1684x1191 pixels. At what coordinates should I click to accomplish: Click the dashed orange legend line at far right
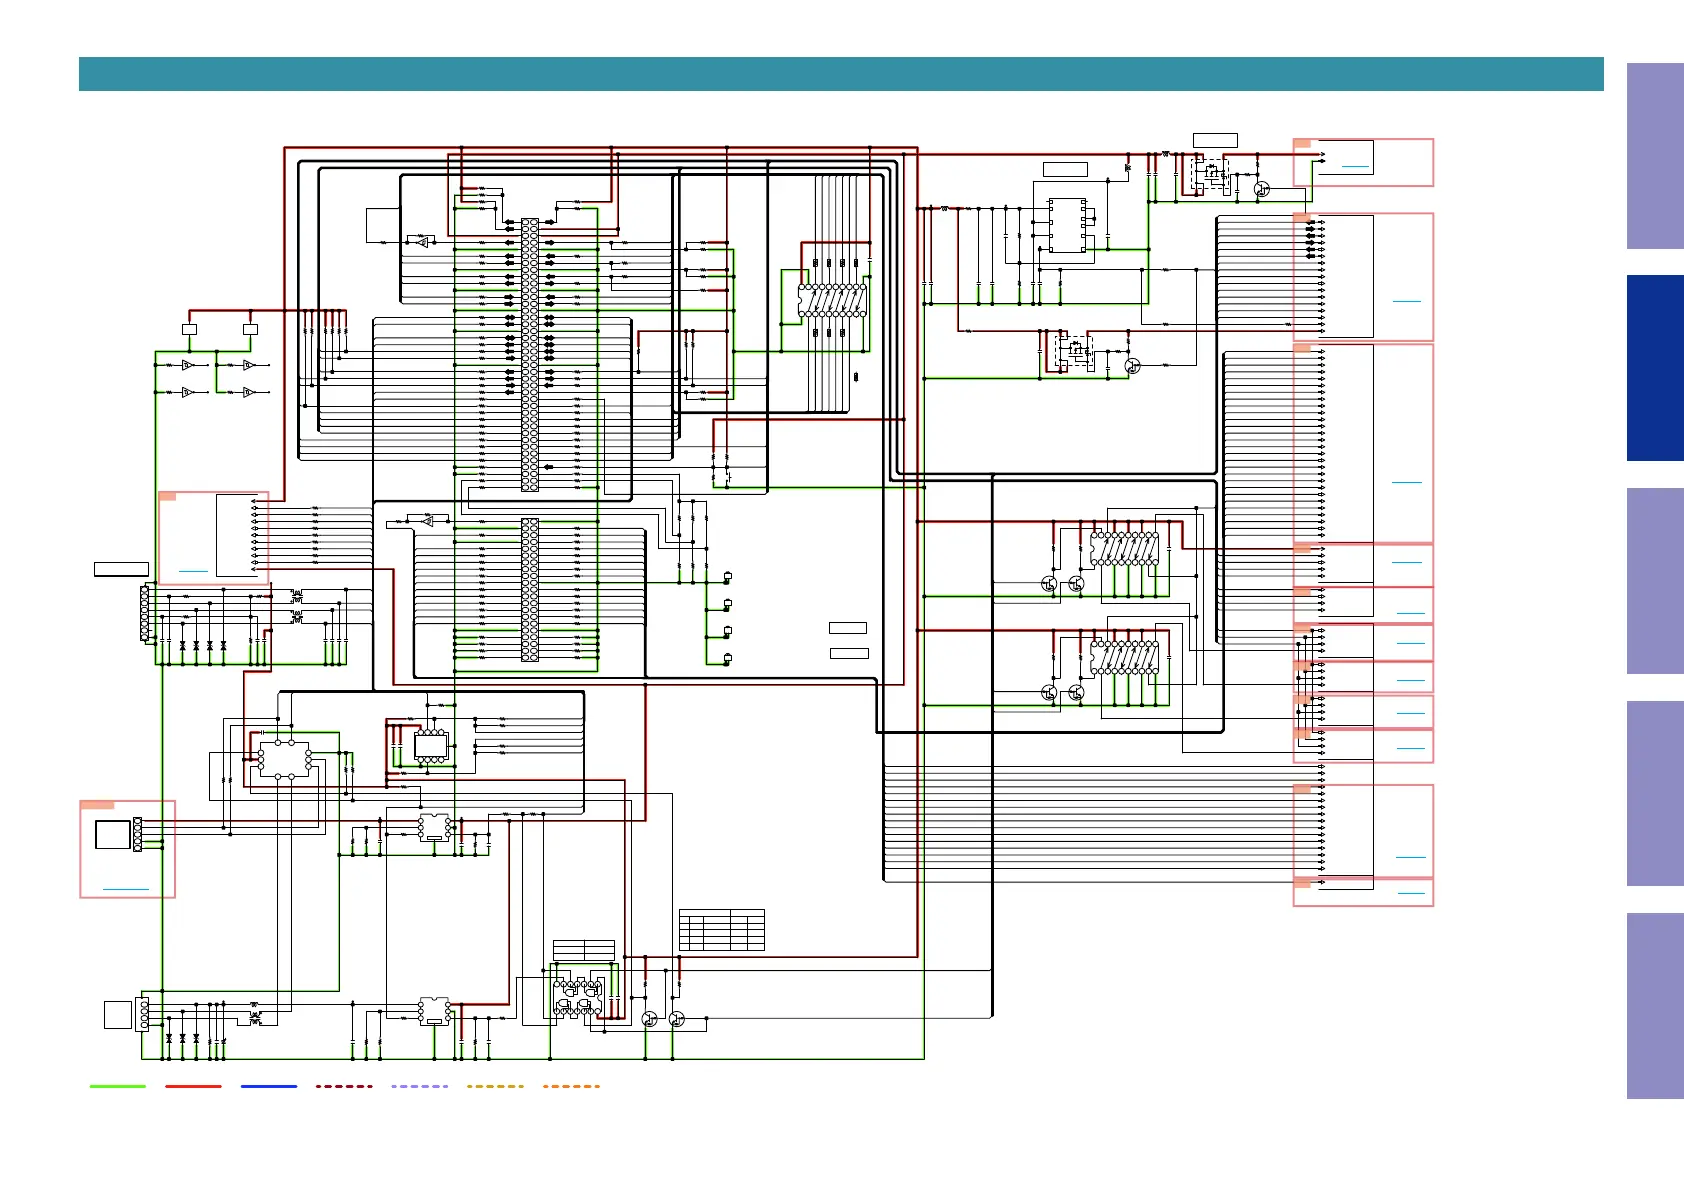coord(571,1086)
